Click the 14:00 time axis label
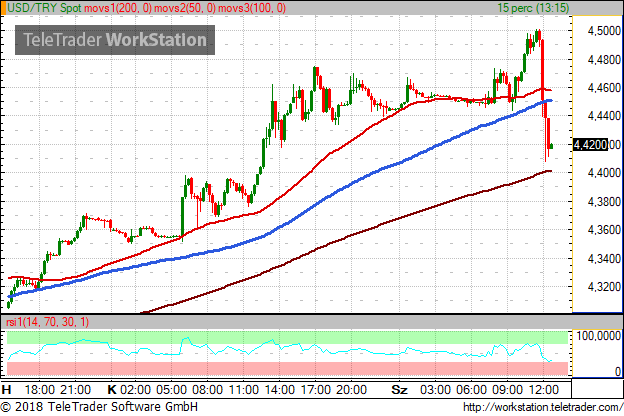This screenshot has height=416, width=624. coord(279,389)
